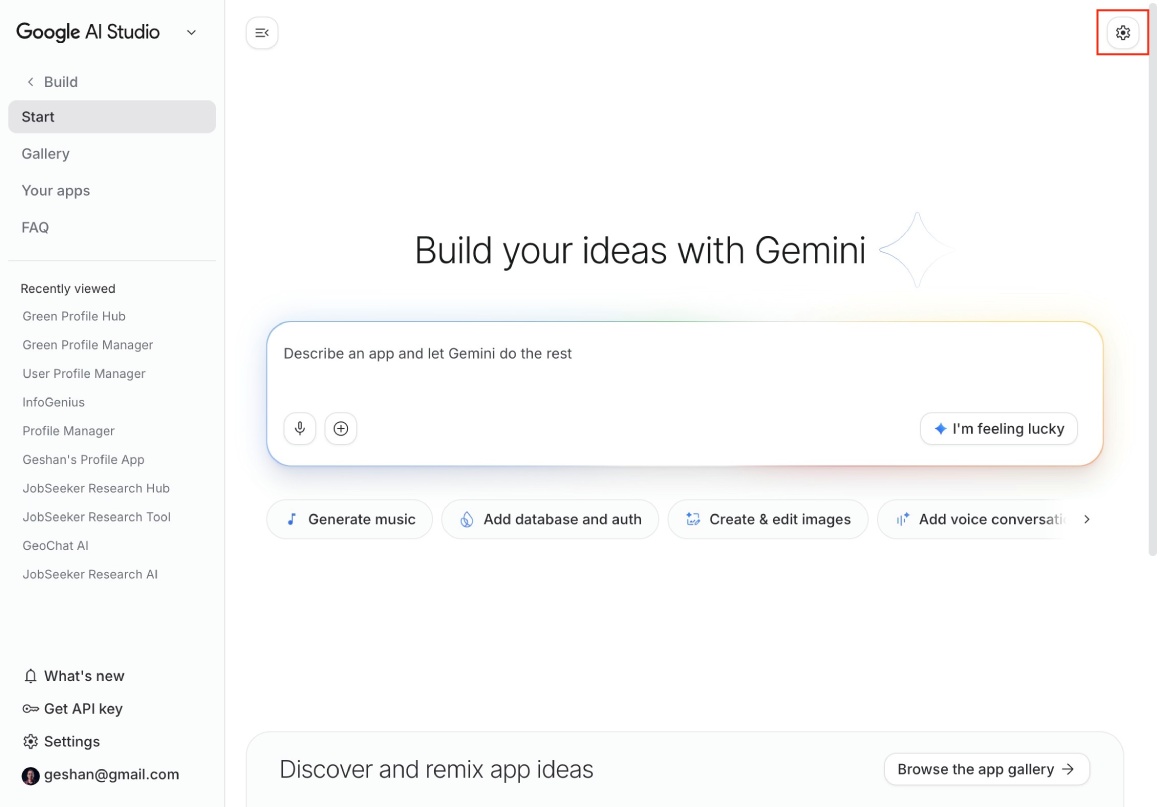Click the microphone icon in the prompt box

point(299,428)
